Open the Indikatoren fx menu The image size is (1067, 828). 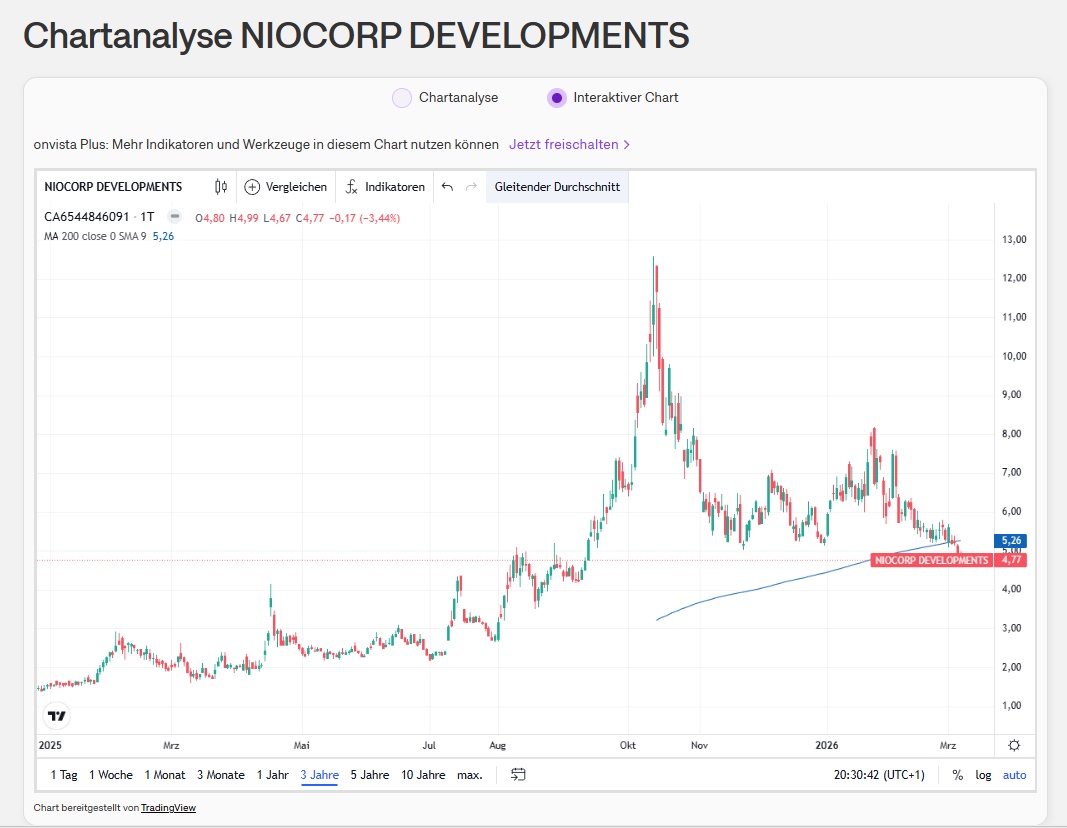point(352,187)
